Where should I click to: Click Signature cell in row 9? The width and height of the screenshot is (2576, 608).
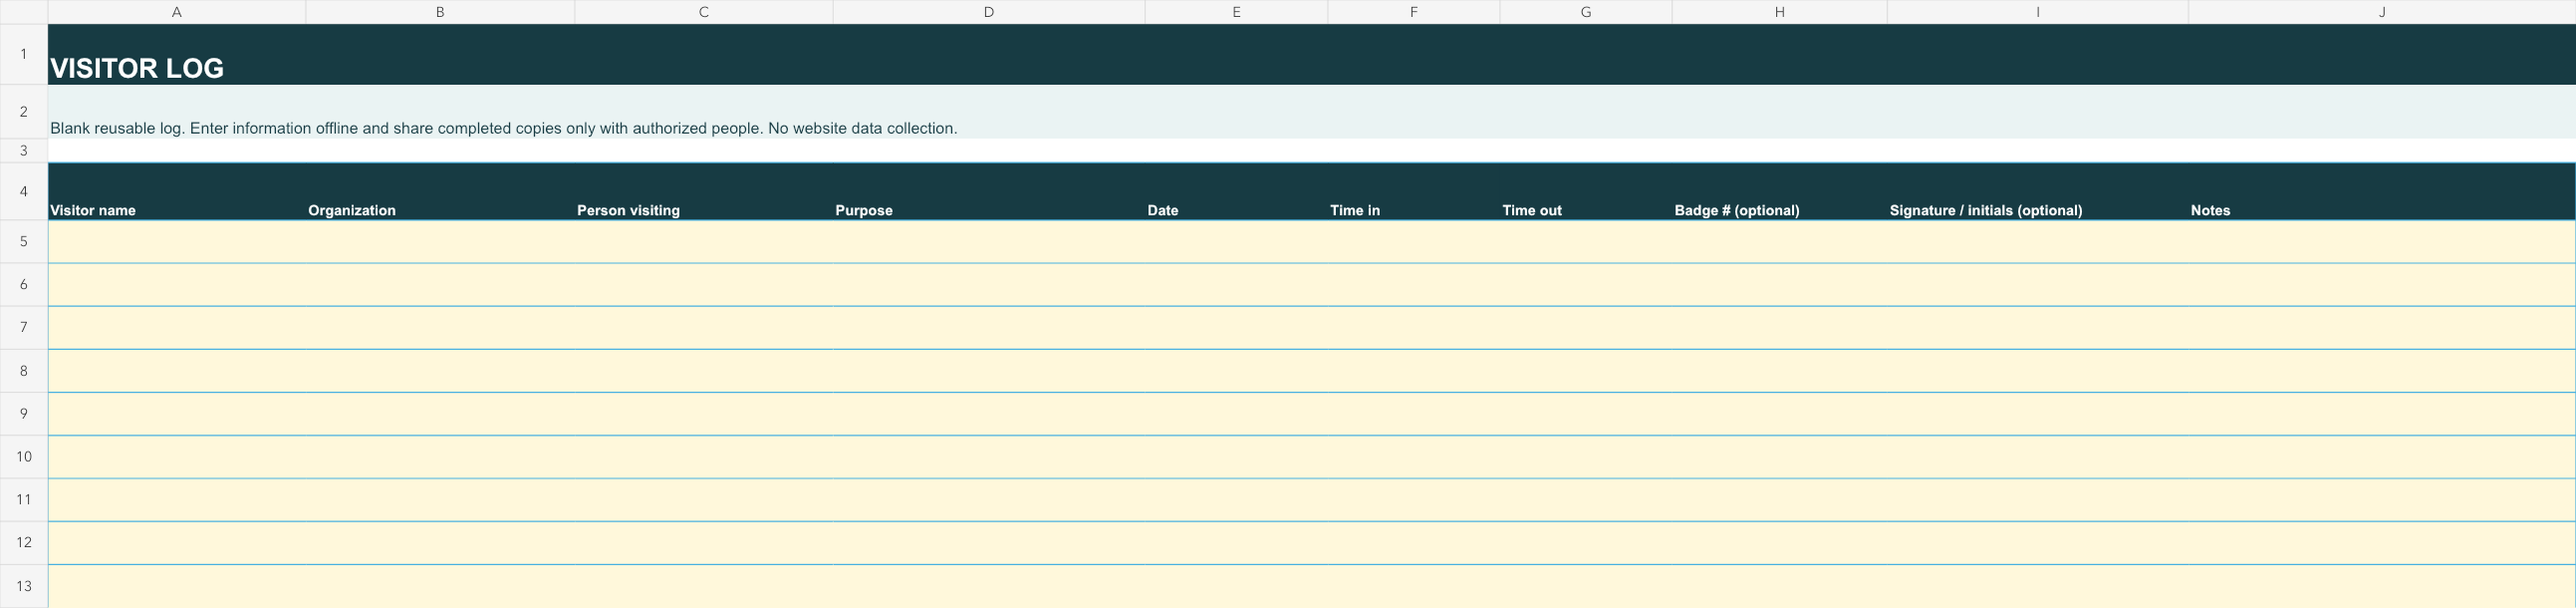(2038, 414)
